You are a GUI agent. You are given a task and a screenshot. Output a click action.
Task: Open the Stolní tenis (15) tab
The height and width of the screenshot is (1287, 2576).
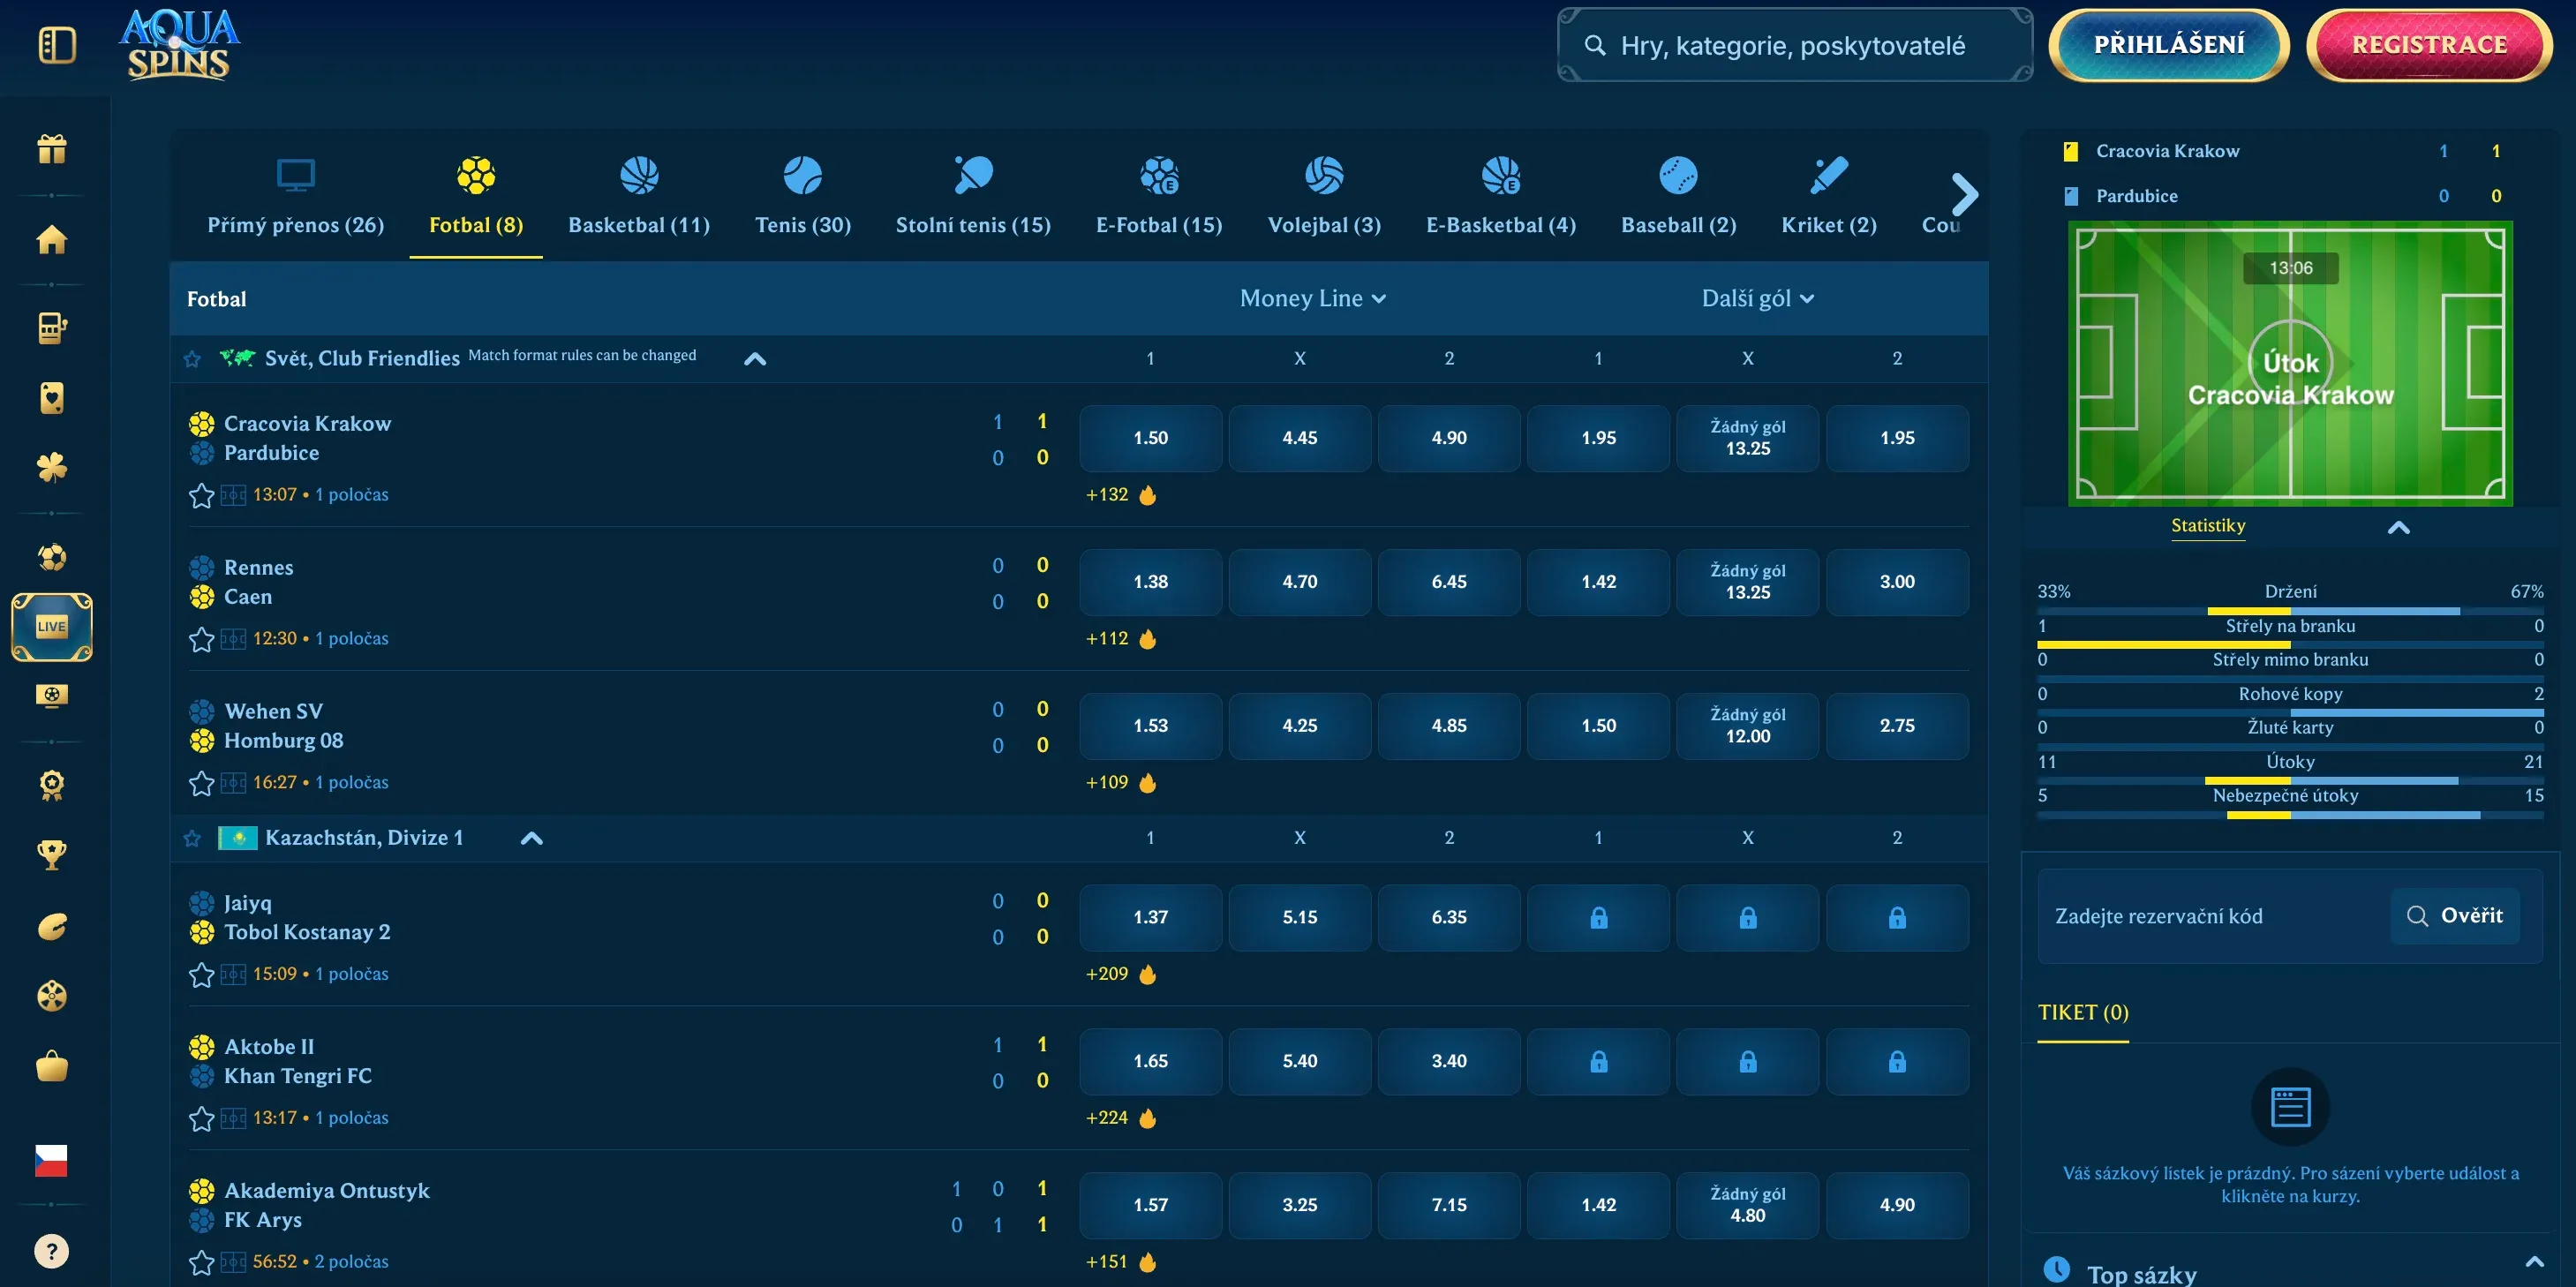[x=973, y=197]
